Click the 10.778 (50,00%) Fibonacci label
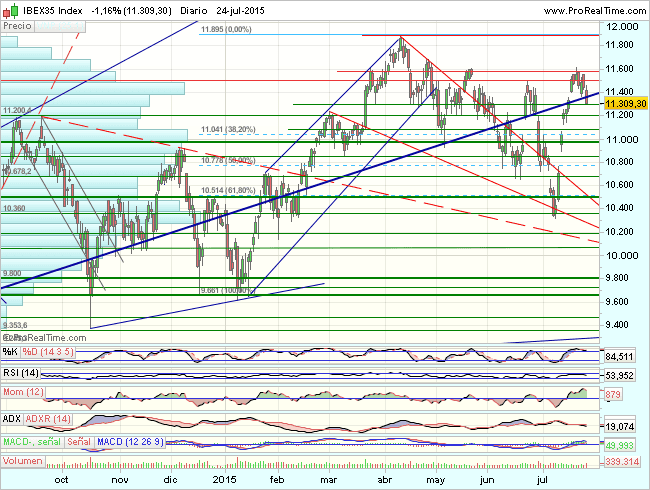Screen dimensions: 650x490 tap(228, 160)
